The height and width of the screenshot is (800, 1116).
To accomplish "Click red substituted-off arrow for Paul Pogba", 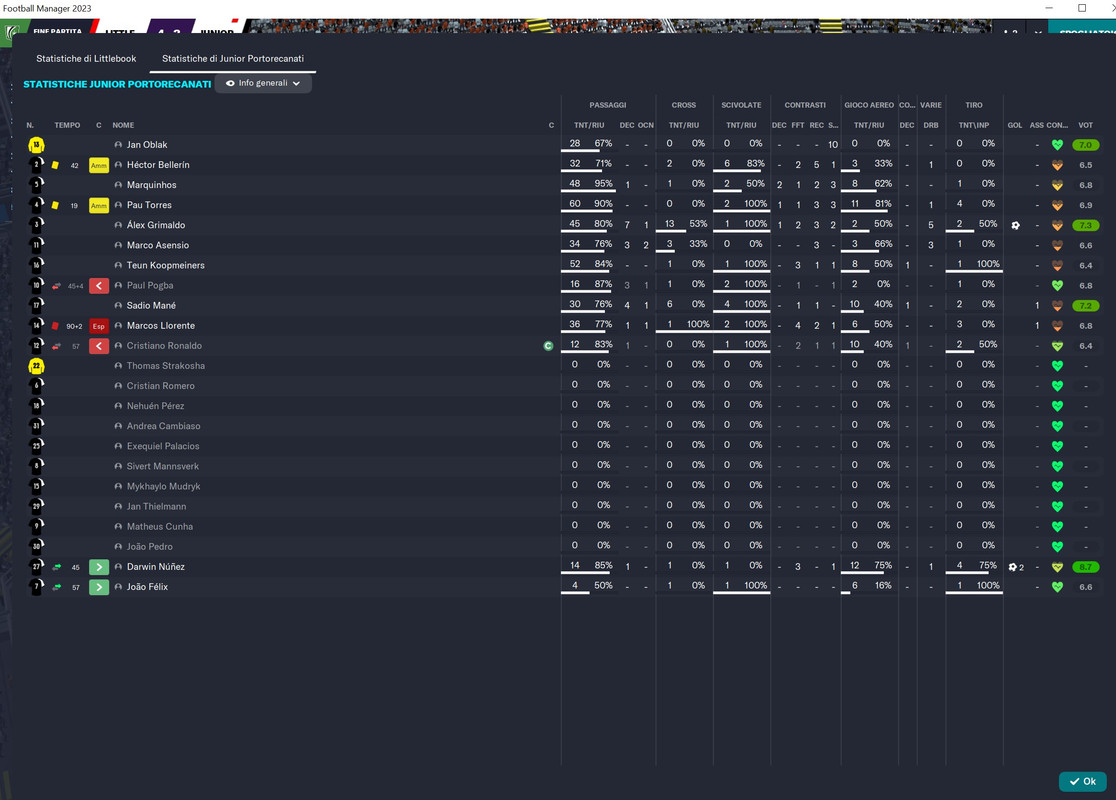I will coord(99,285).
